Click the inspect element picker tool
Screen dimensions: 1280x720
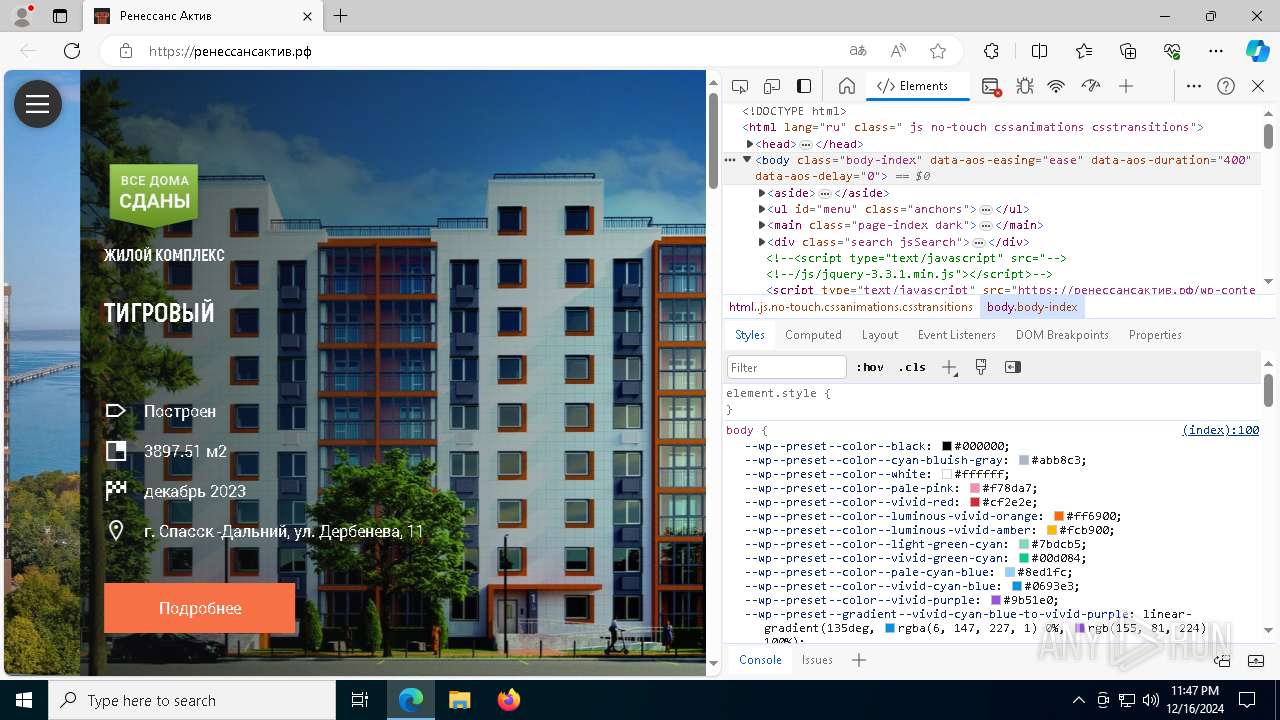tap(740, 86)
